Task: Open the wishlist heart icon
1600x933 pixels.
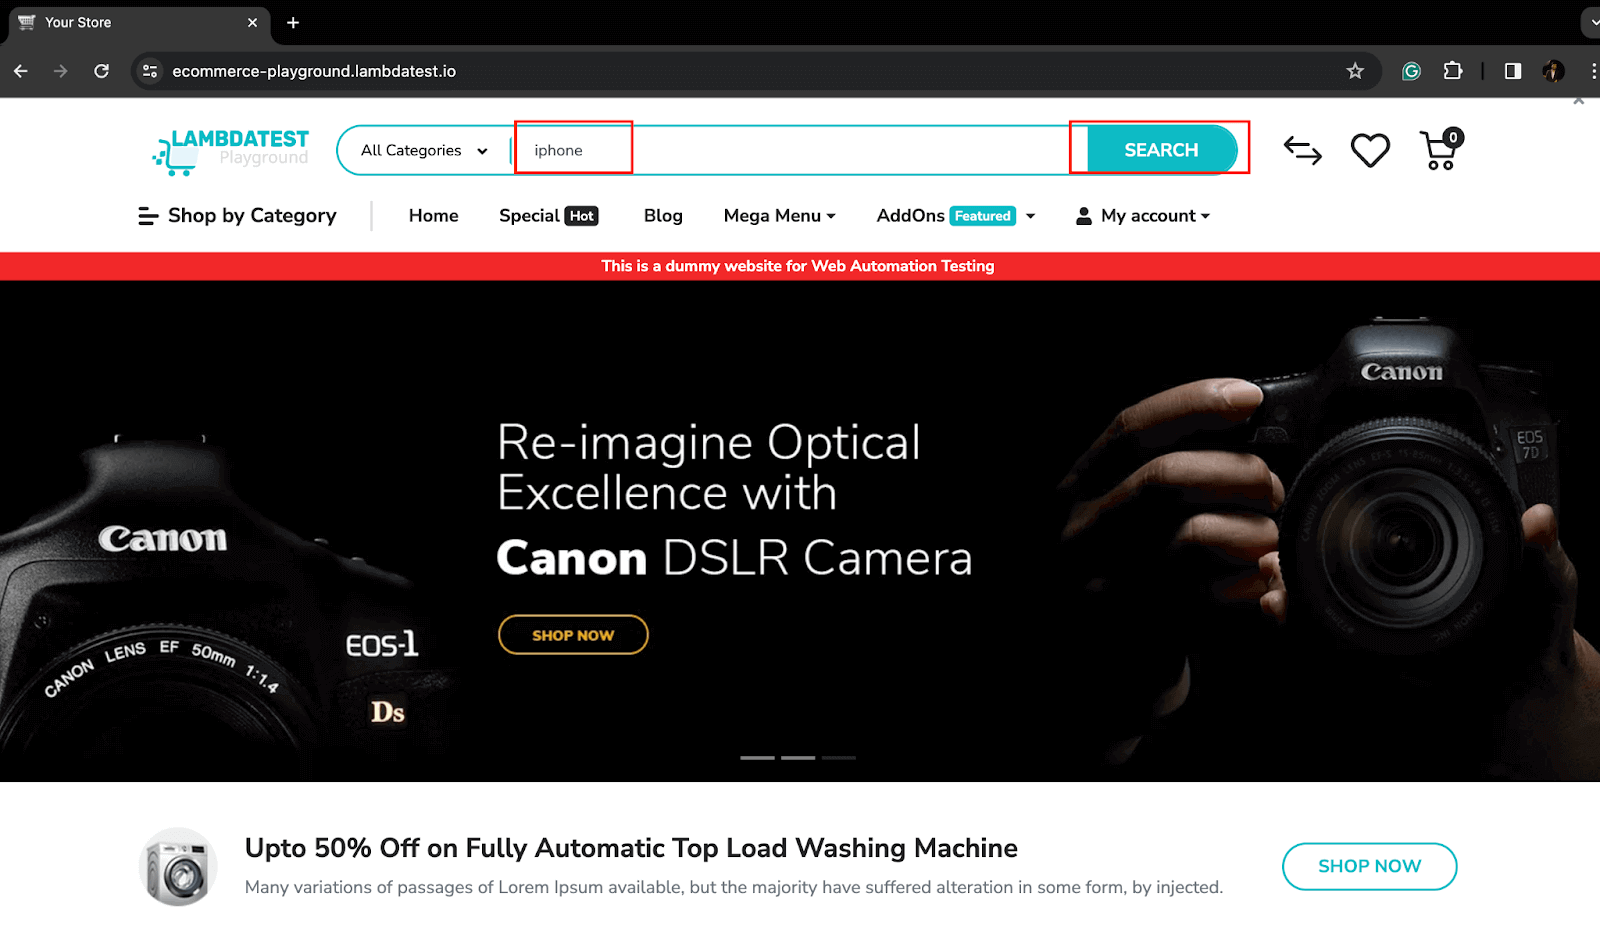Action: [1370, 151]
